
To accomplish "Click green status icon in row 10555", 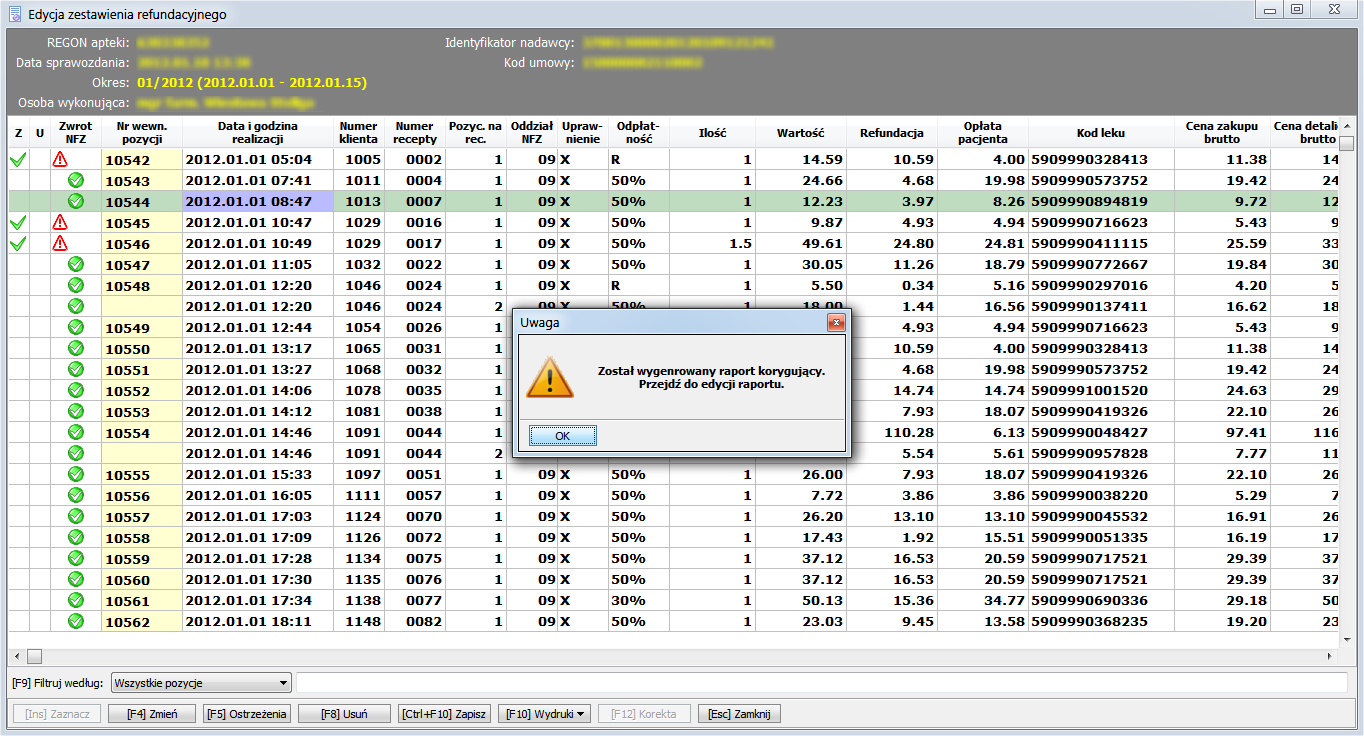I will [x=76, y=474].
